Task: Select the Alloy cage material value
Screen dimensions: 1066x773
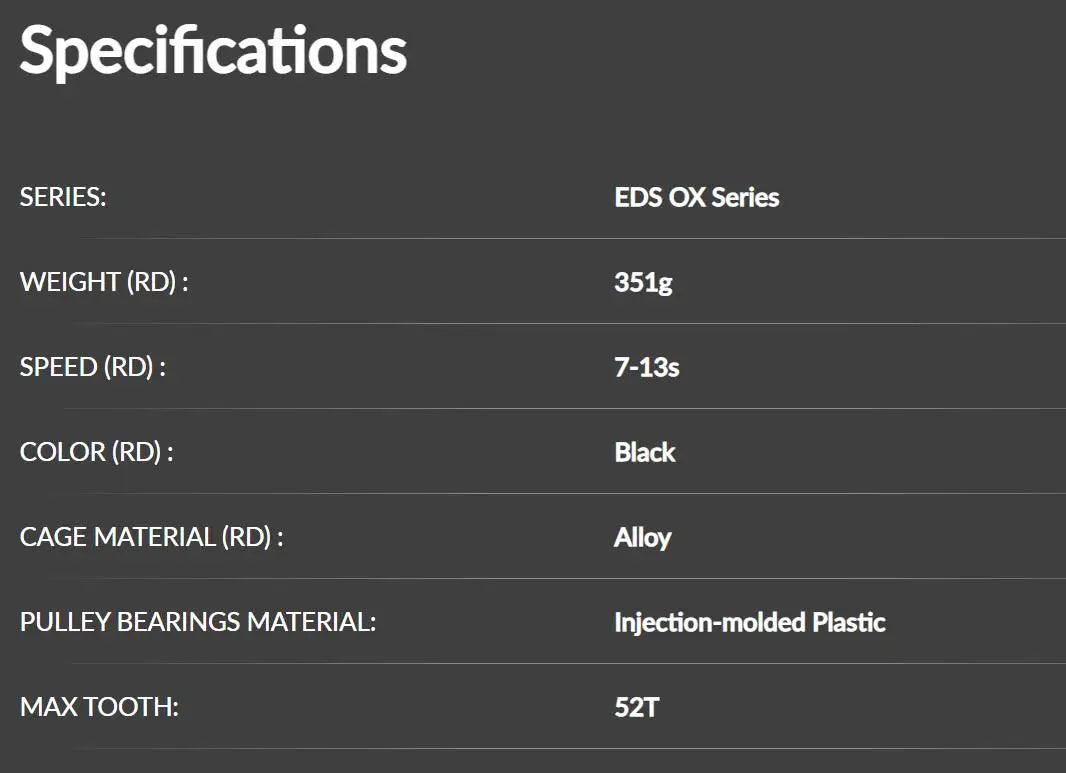Action: click(x=642, y=537)
